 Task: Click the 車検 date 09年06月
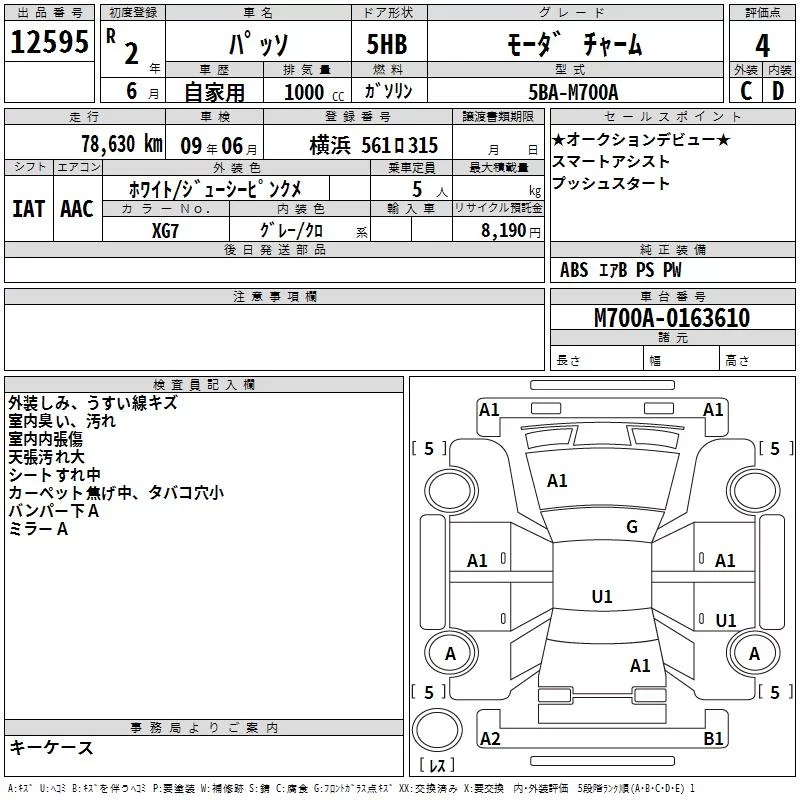219,146
